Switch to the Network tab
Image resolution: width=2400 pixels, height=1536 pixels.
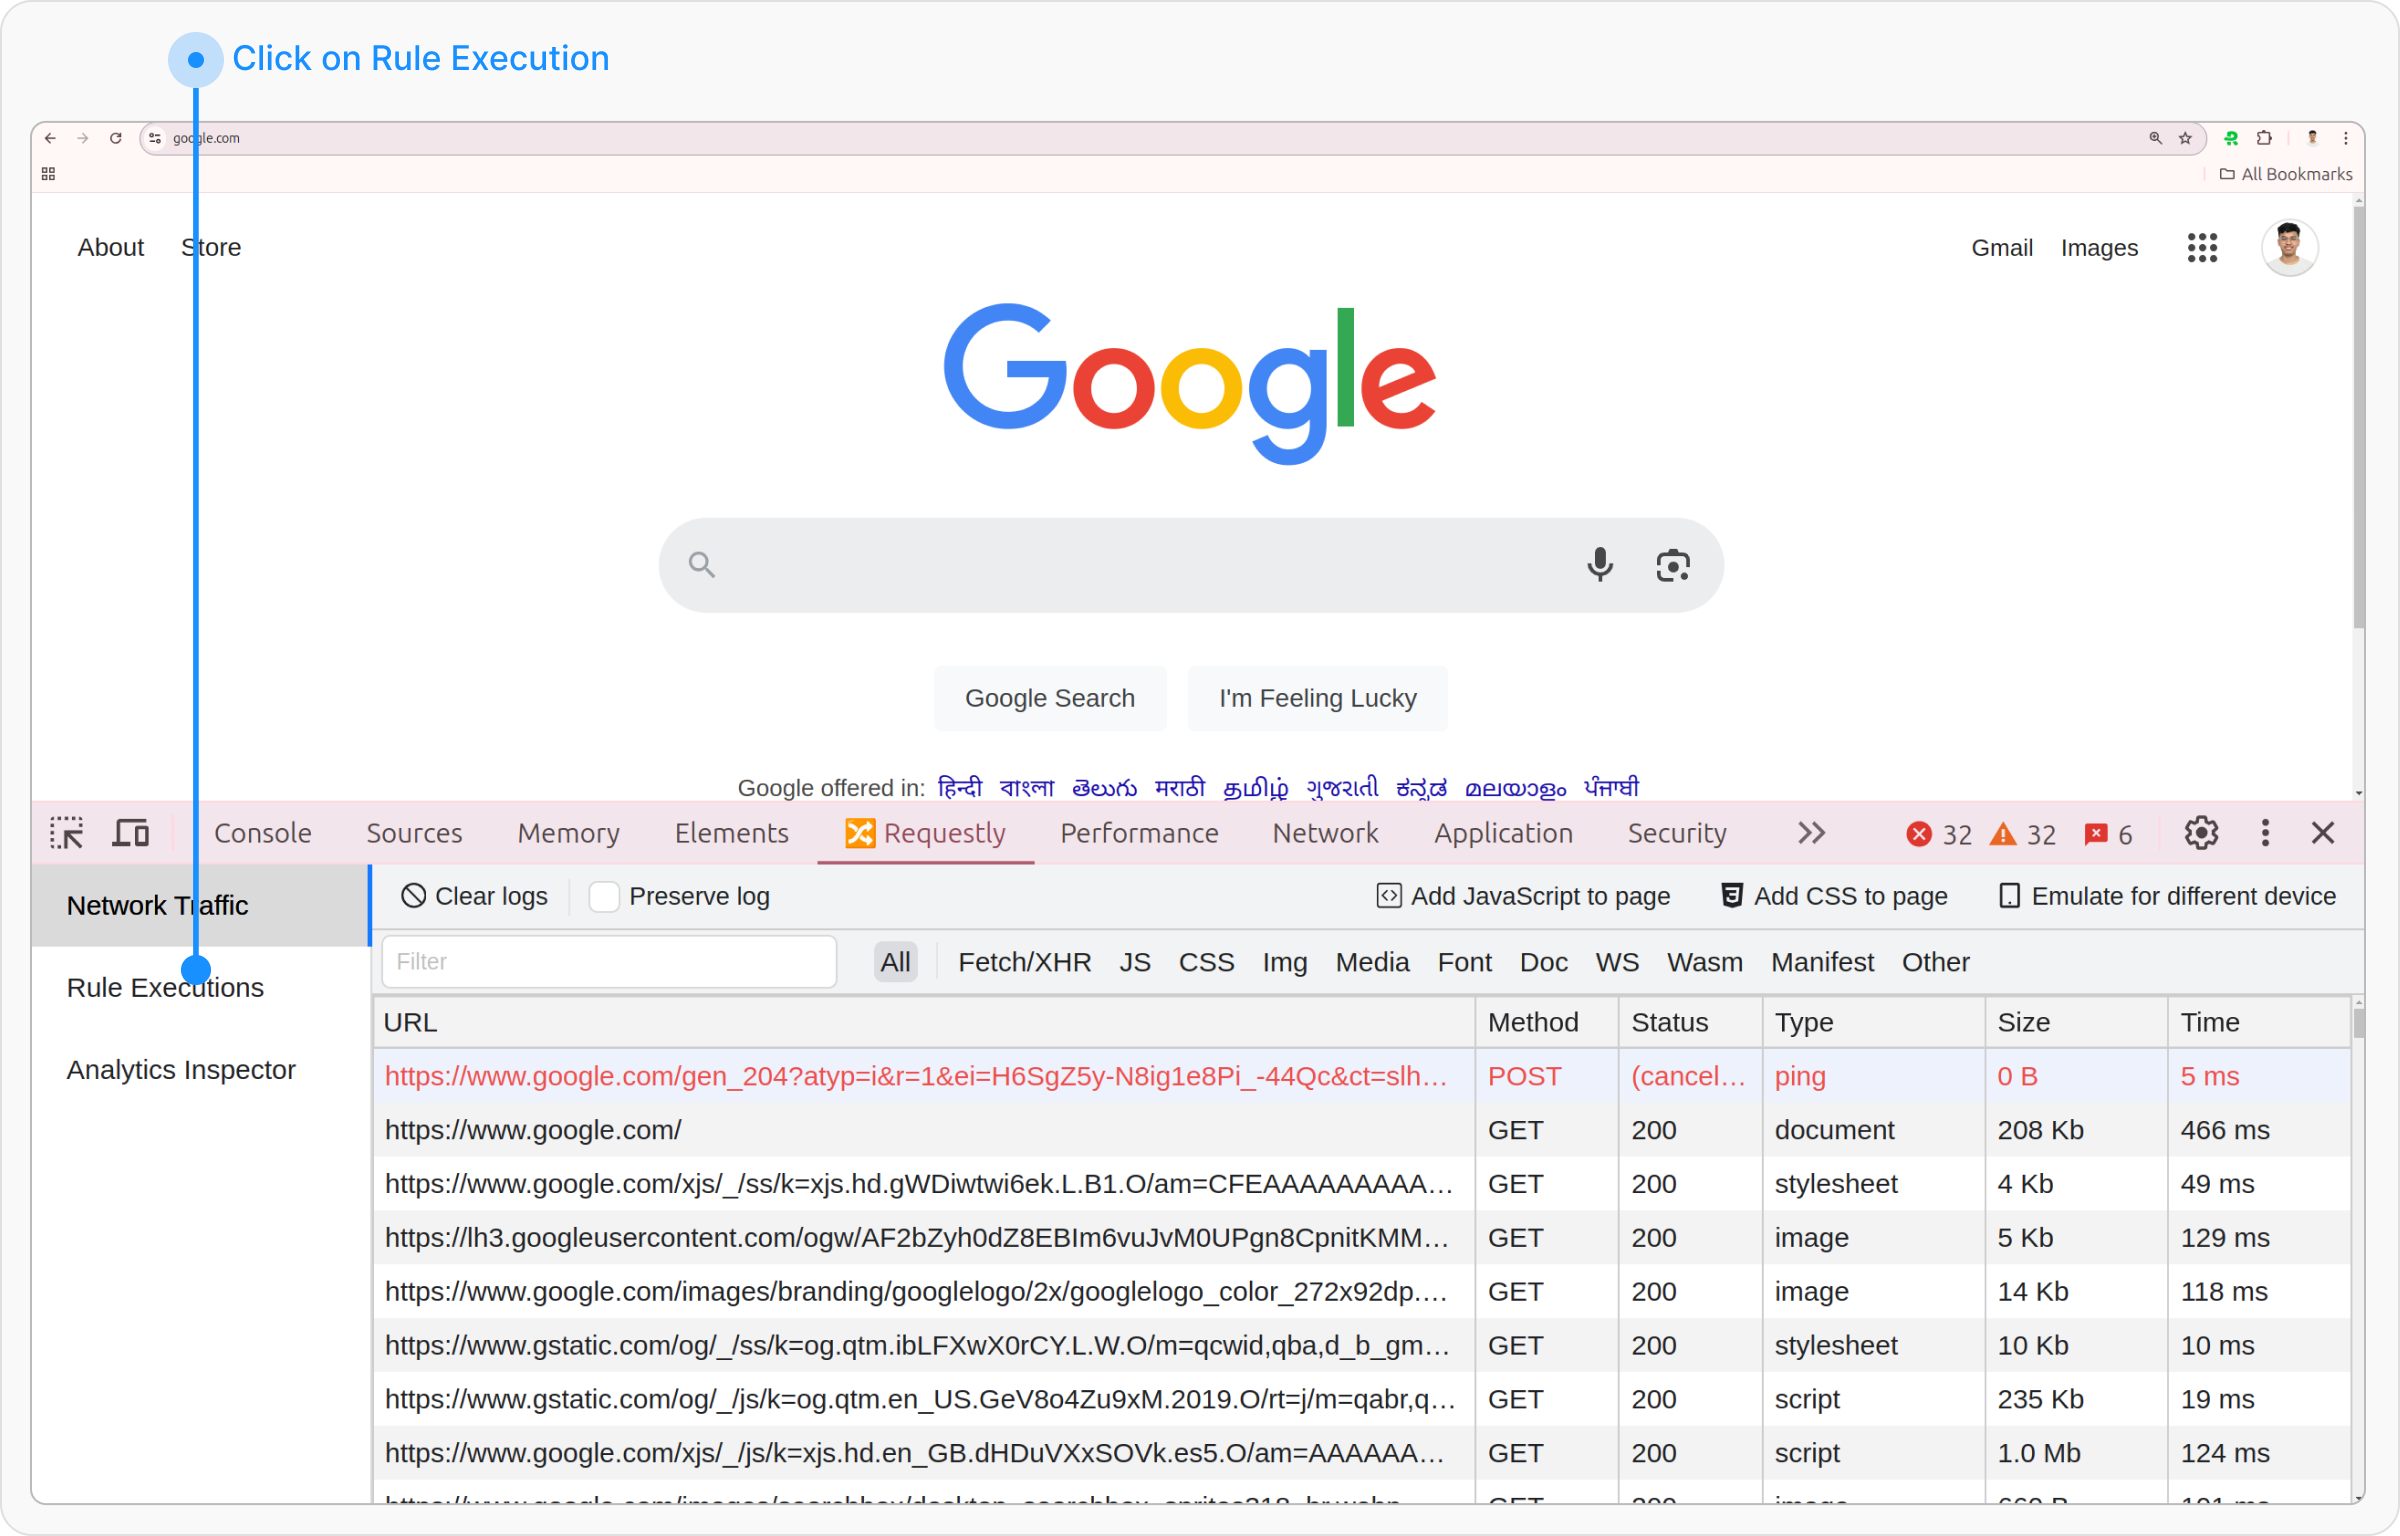(x=1325, y=833)
